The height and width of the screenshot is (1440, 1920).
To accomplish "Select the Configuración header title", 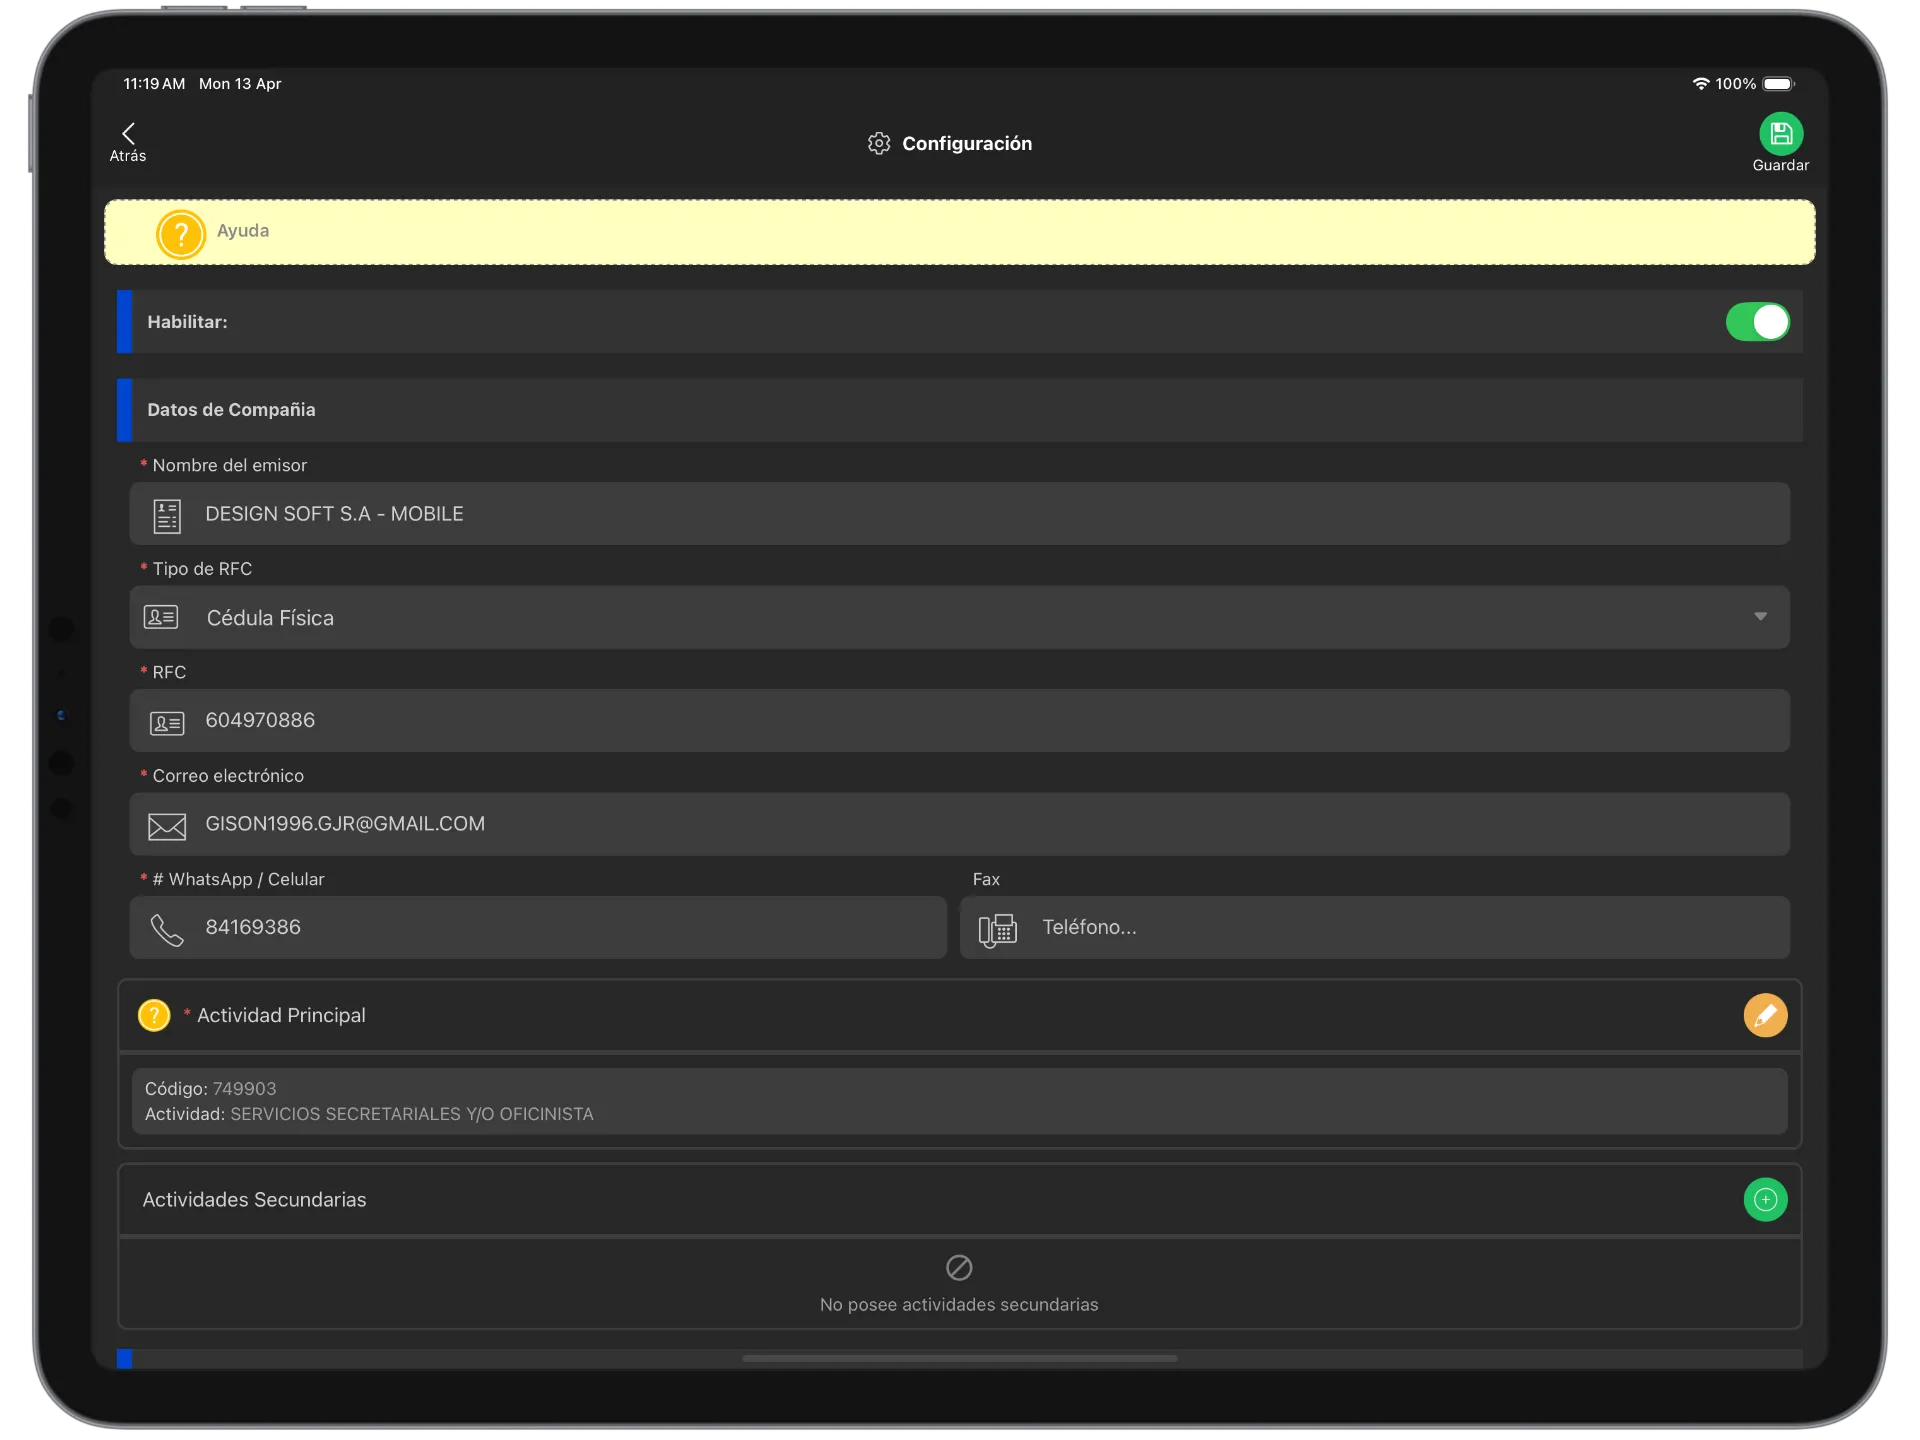I will pos(966,143).
